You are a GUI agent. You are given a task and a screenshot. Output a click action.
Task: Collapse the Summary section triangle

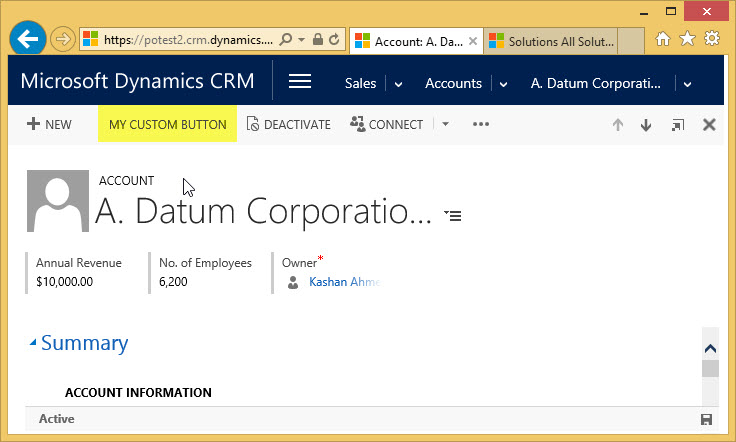(x=33, y=343)
